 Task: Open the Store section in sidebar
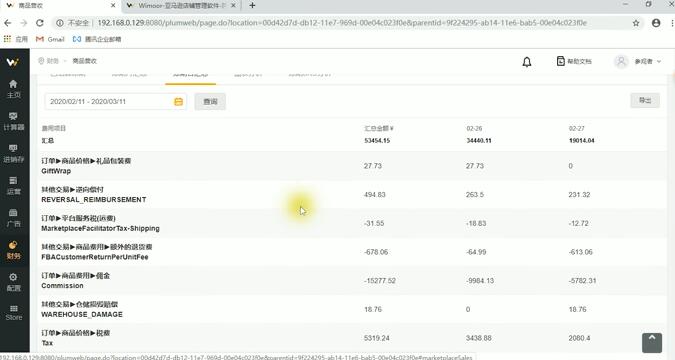click(13, 313)
